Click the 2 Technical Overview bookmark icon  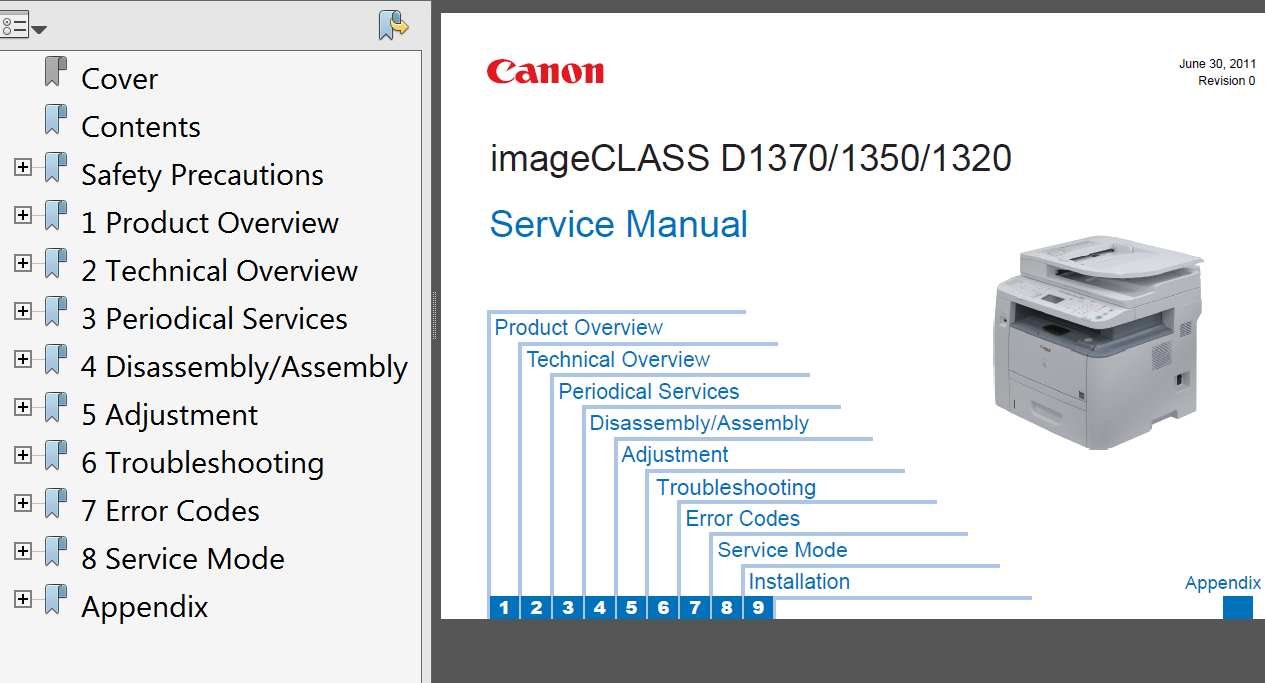click(56, 265)
